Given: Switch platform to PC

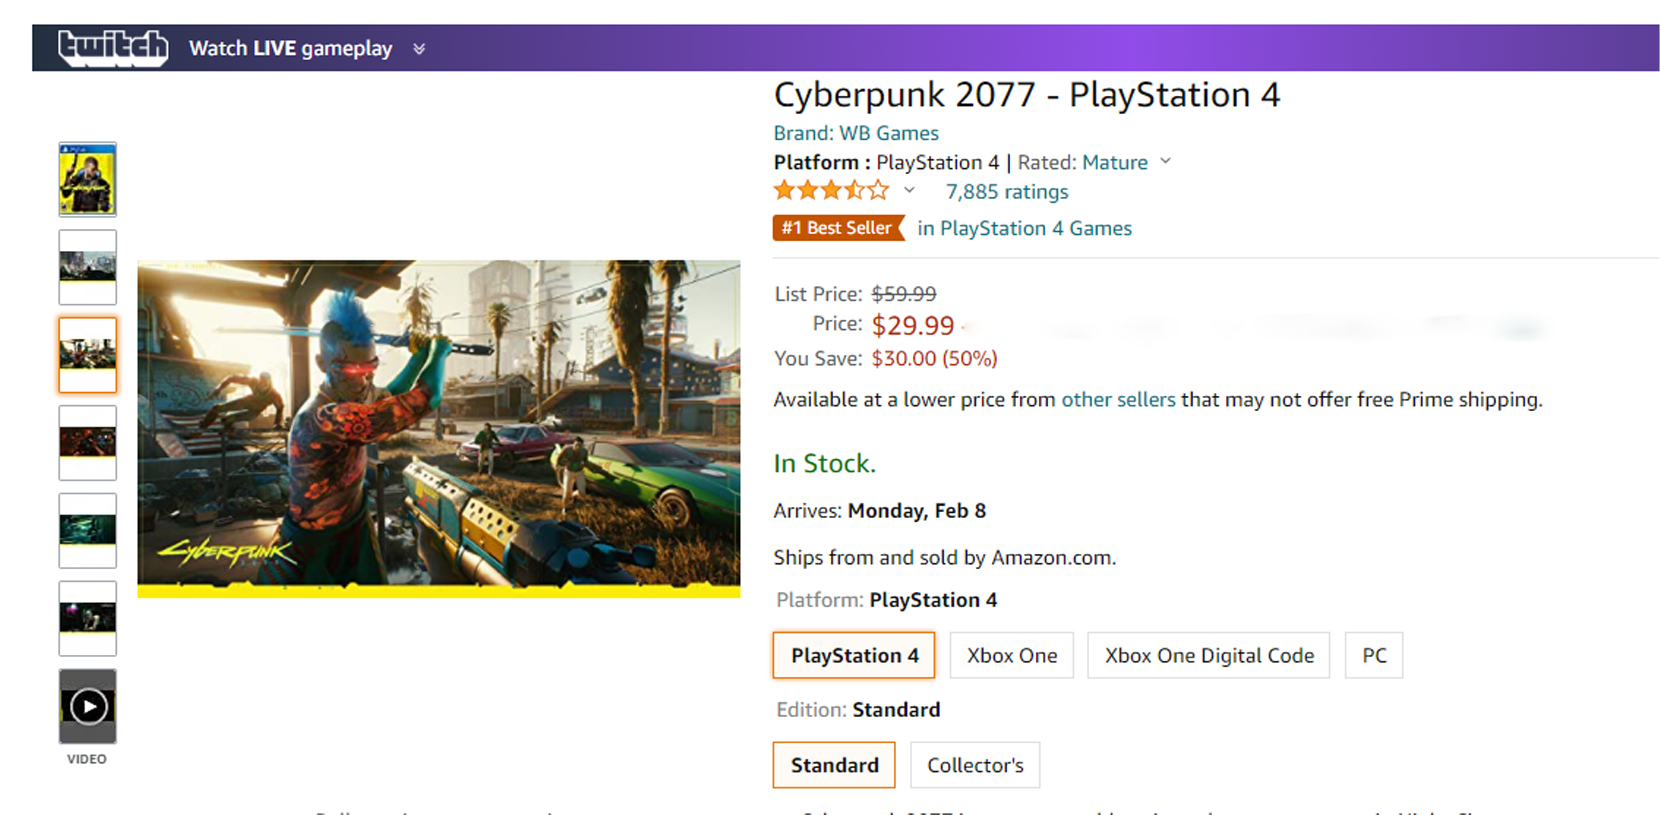Looking at the screenshot, I should tap(1374, 655).
